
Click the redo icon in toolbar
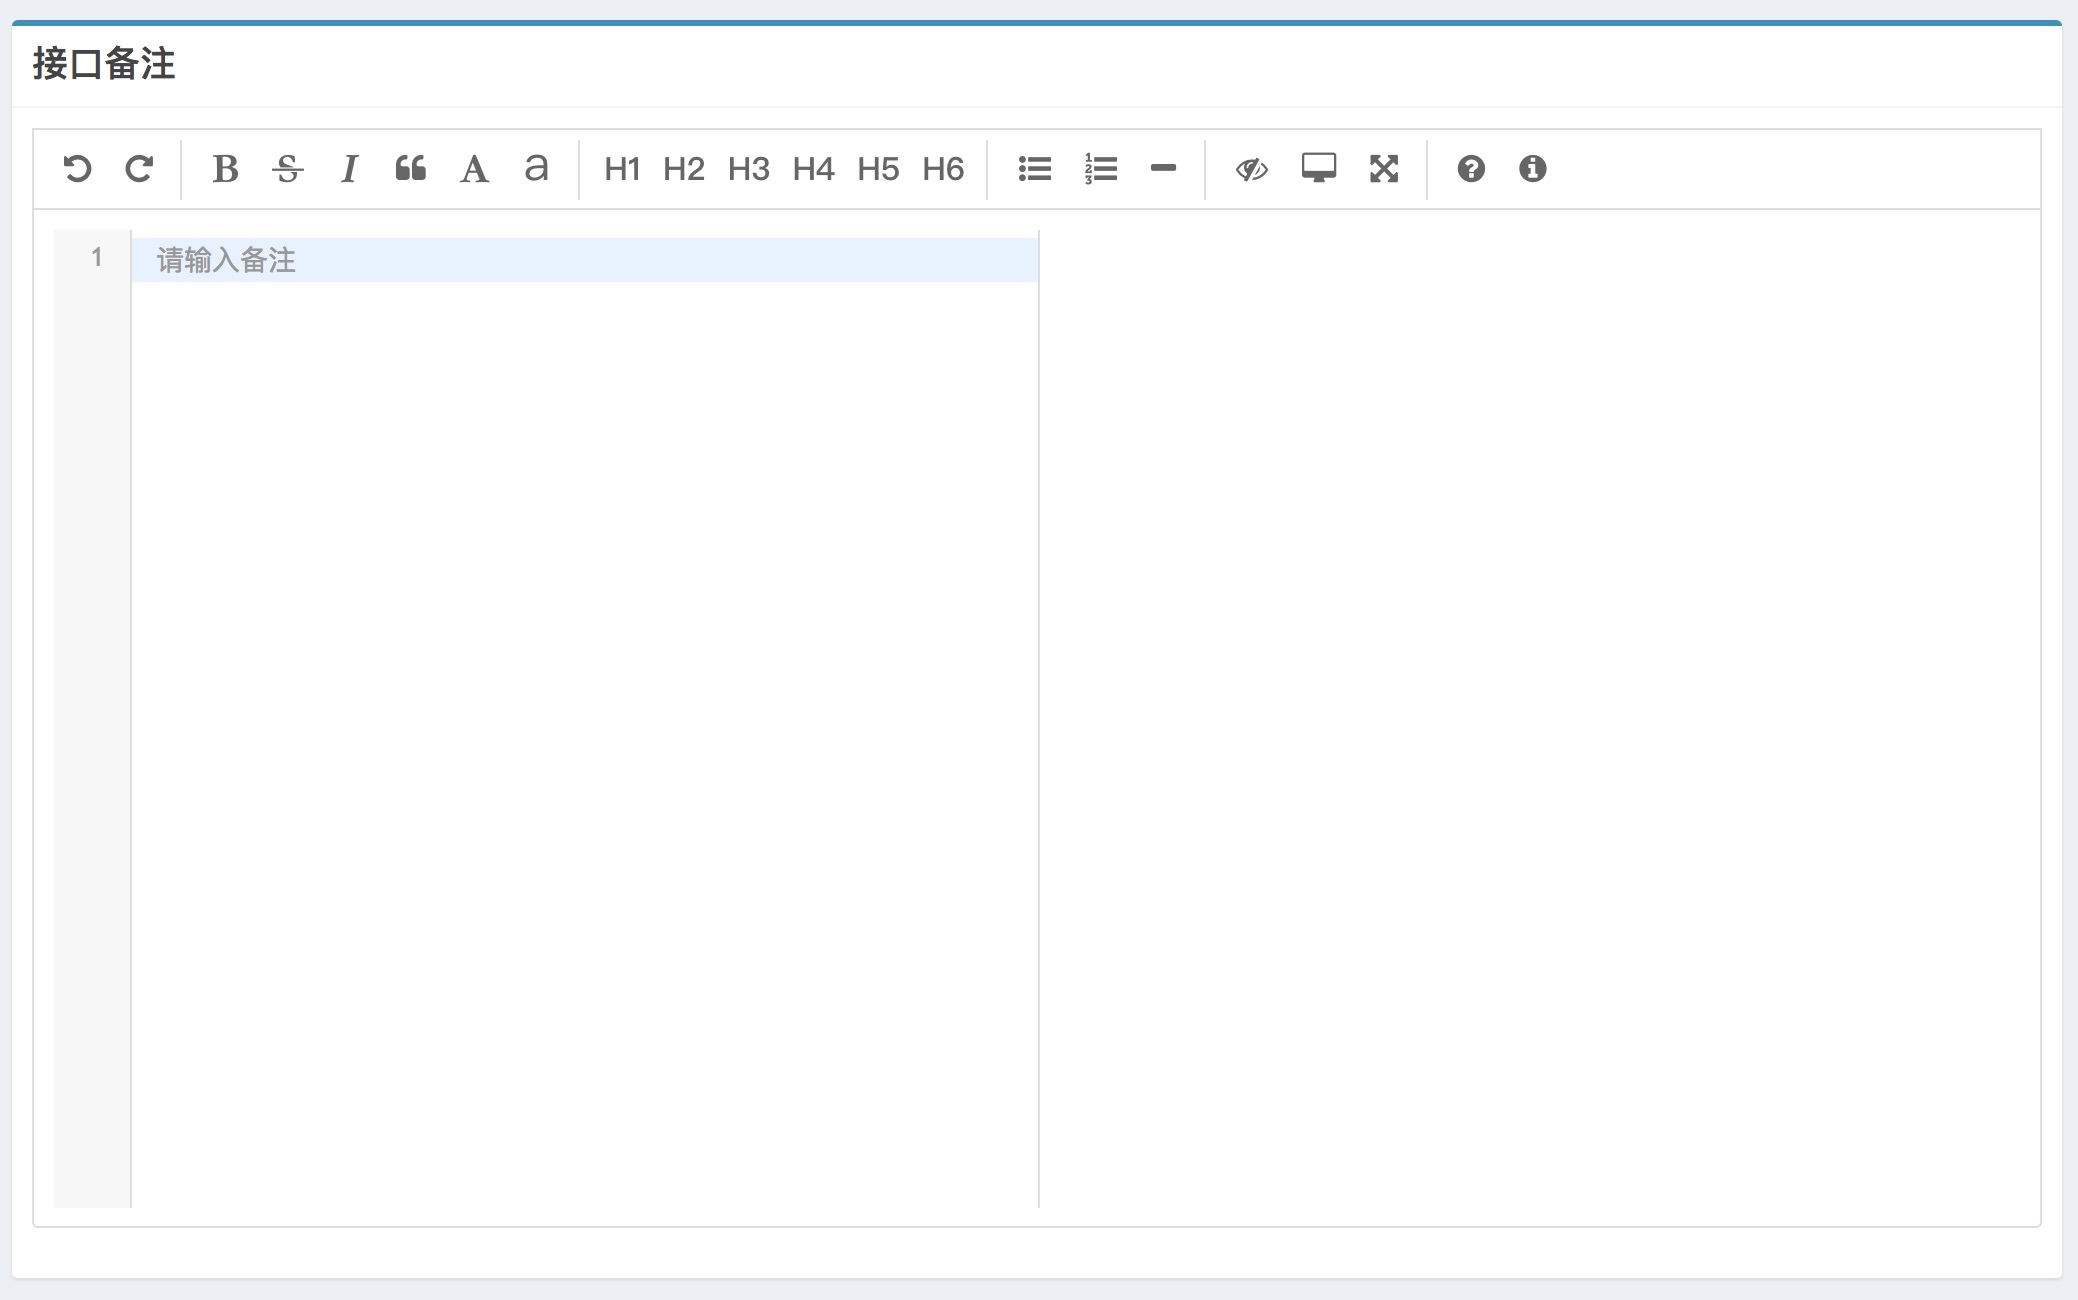pyautogui.click(x=139, y=169)
